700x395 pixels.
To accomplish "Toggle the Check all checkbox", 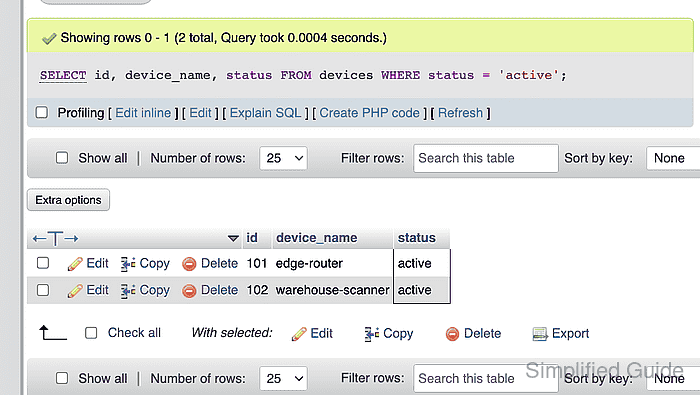I will click(x=91, y=333).
